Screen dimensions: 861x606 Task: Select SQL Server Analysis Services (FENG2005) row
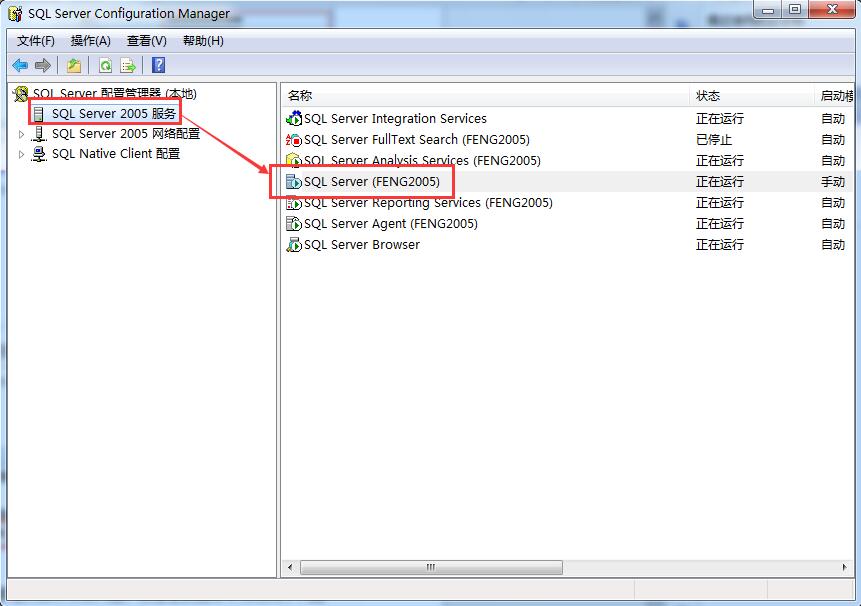coord(568,161)
